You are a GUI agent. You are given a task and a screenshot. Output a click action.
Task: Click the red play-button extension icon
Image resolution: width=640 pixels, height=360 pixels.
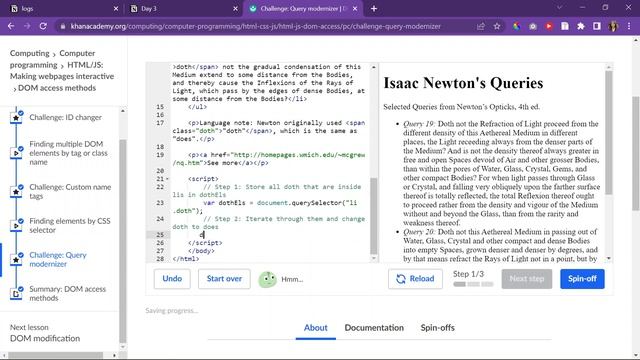click(x=549, y=26)
